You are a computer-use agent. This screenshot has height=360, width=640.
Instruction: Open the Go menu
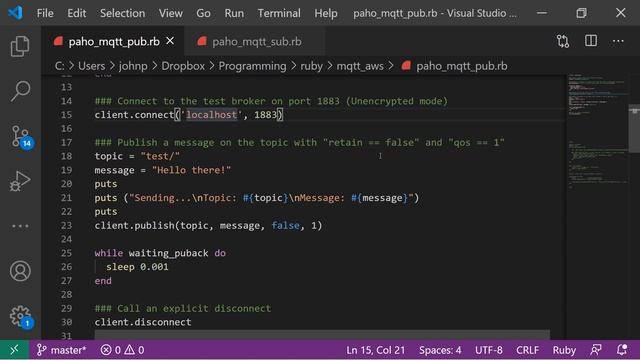[203, 13]
